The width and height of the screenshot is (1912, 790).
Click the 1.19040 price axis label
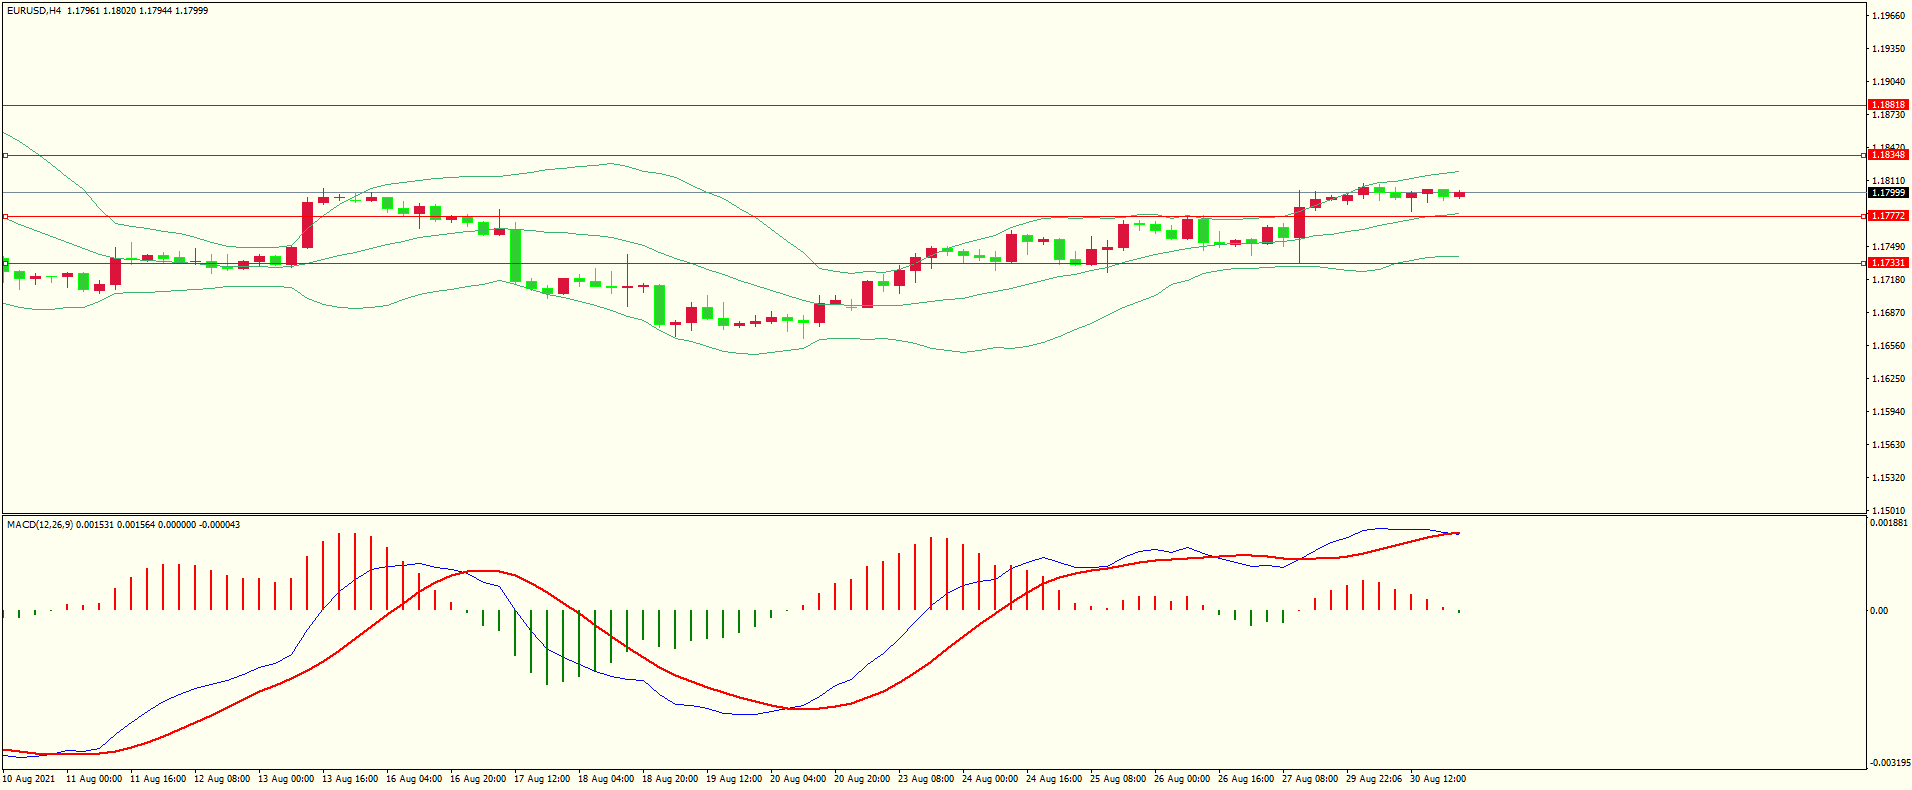coord(1888,82)
